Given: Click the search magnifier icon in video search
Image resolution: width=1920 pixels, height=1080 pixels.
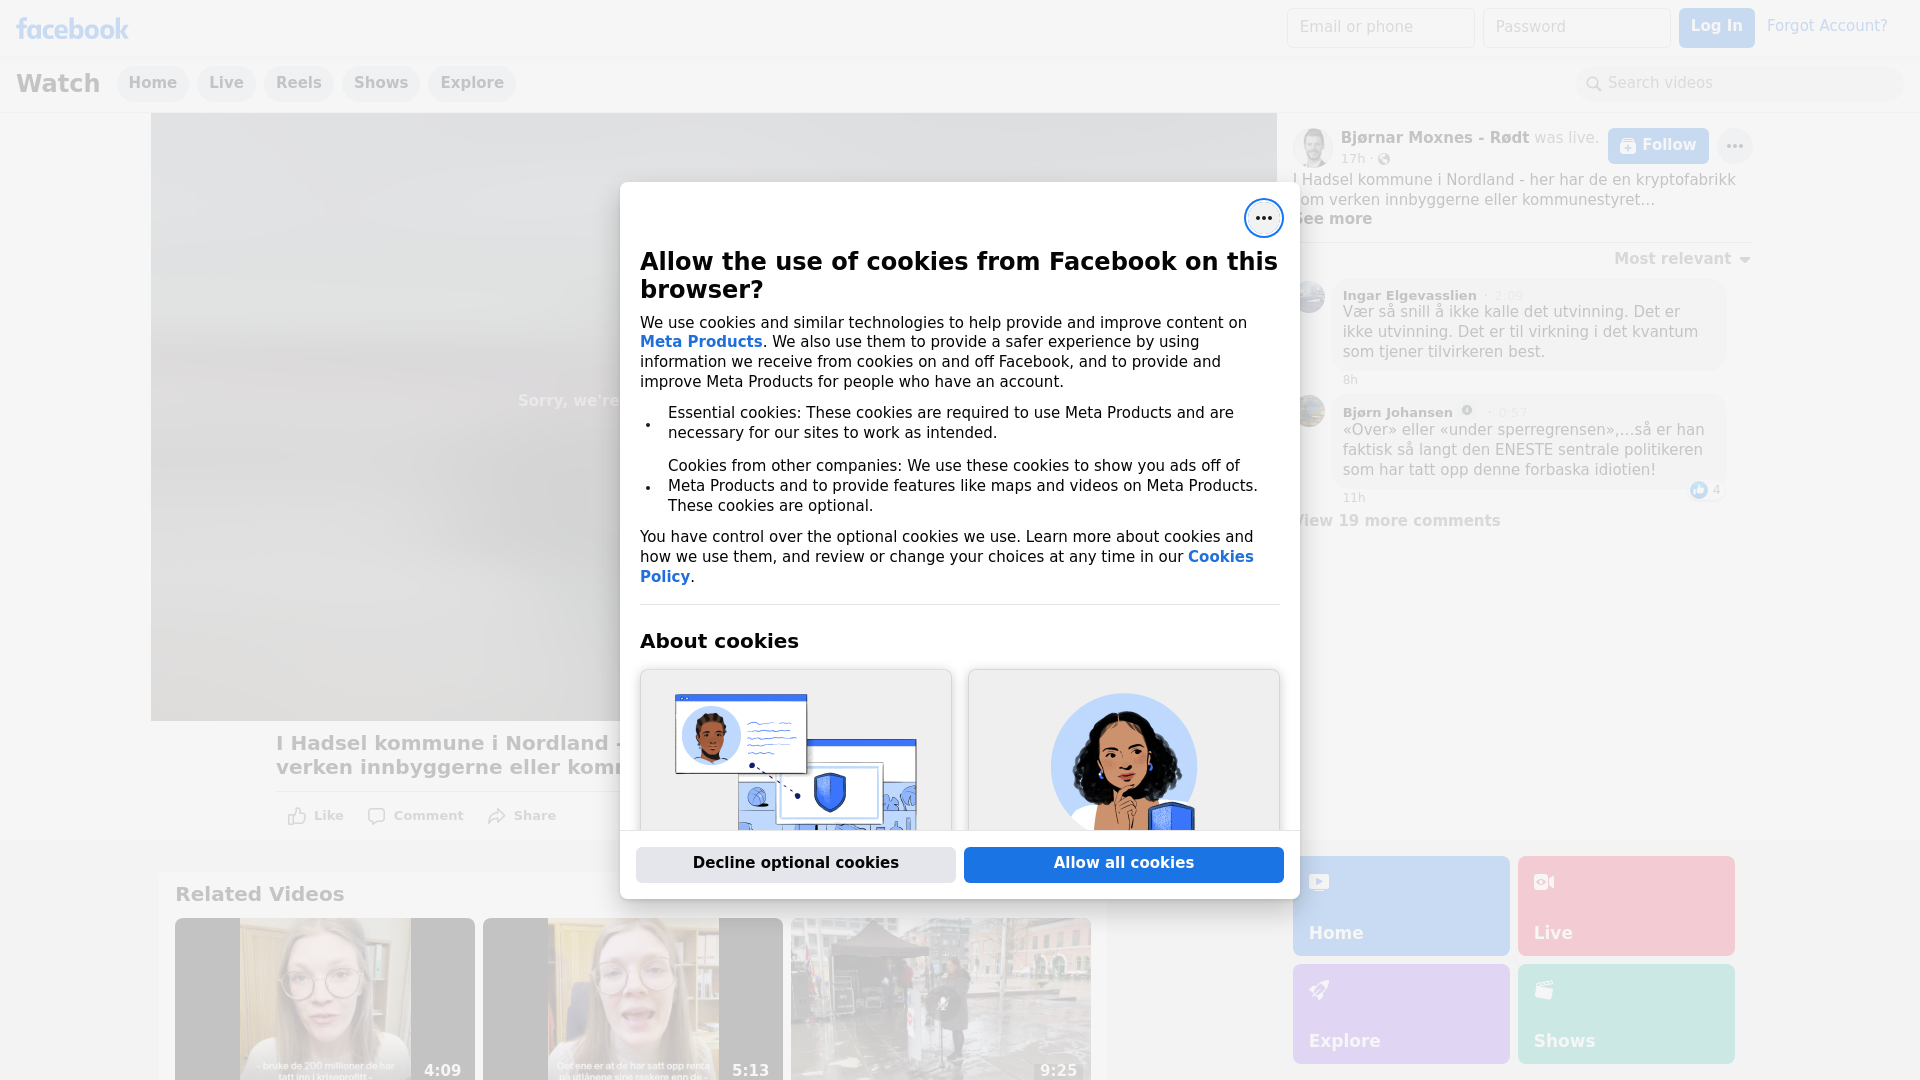Looking at the screenshot, I should pyautogui.click(x=1594, y=84).
